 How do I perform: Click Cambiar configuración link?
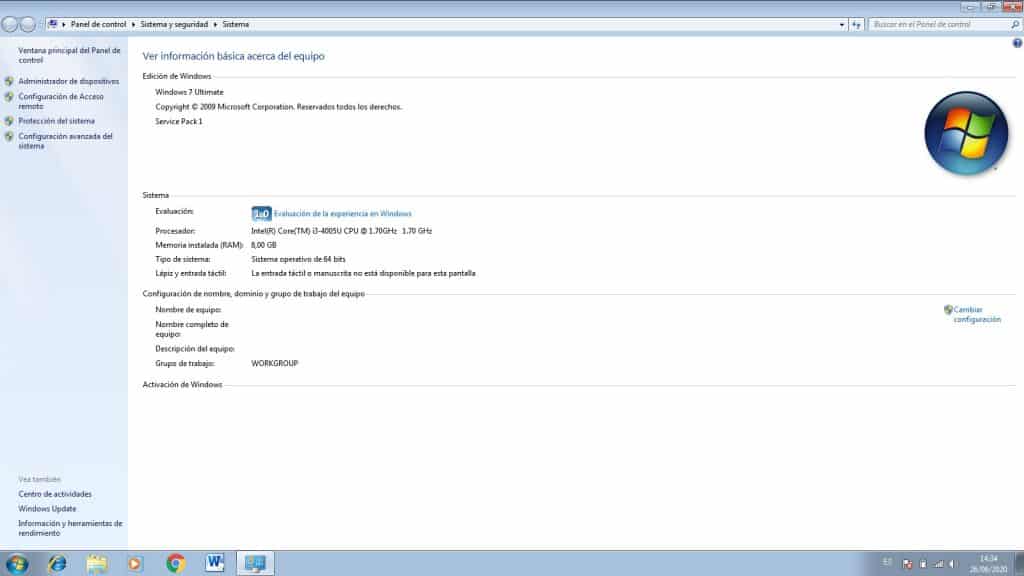[x=977, y=315]
